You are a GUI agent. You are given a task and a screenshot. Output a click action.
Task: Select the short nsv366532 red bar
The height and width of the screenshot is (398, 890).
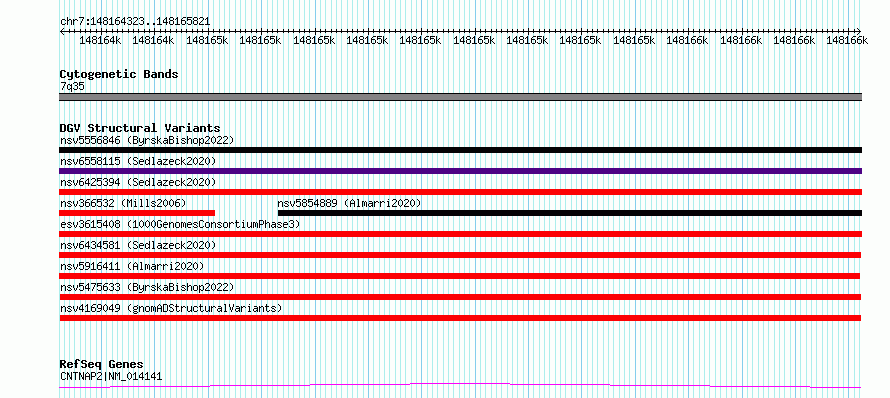(x=137, y=213)
